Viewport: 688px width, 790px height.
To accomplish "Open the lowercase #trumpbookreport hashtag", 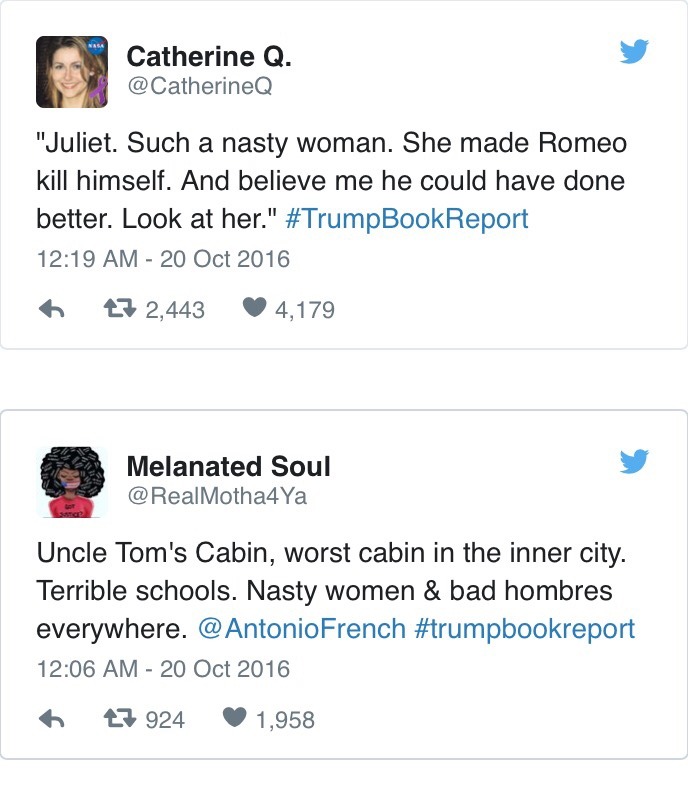I will 524,629.
